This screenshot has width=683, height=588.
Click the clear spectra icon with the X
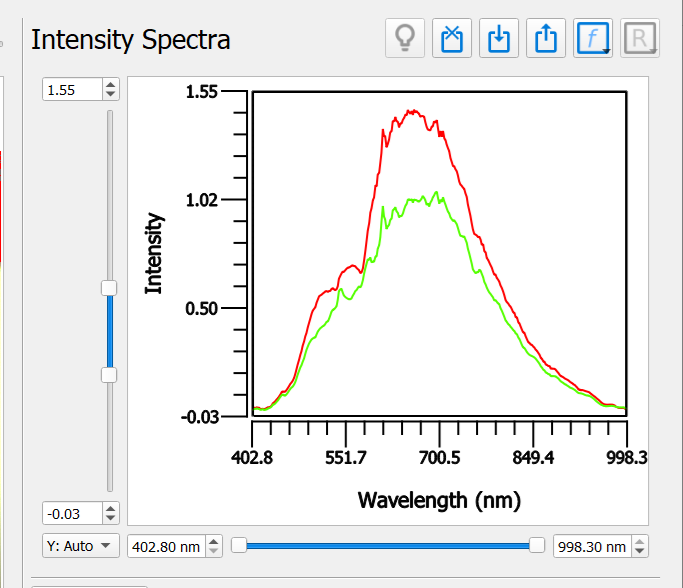point(452,39)
